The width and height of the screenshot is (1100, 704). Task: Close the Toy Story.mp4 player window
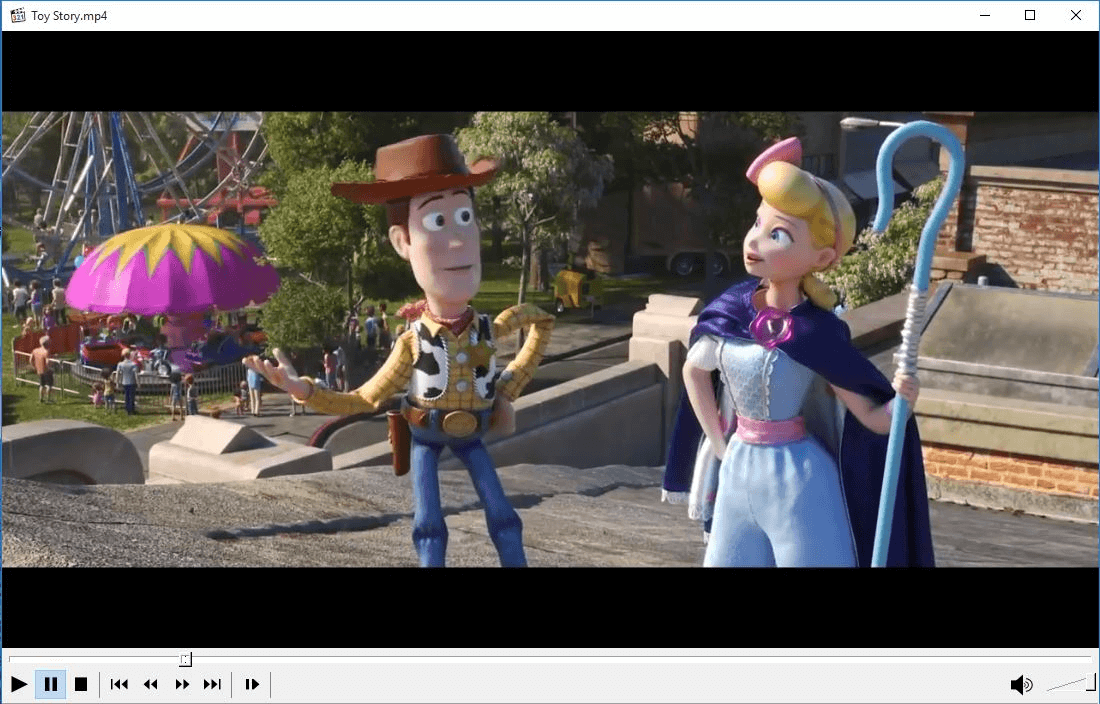[1075, 15]
